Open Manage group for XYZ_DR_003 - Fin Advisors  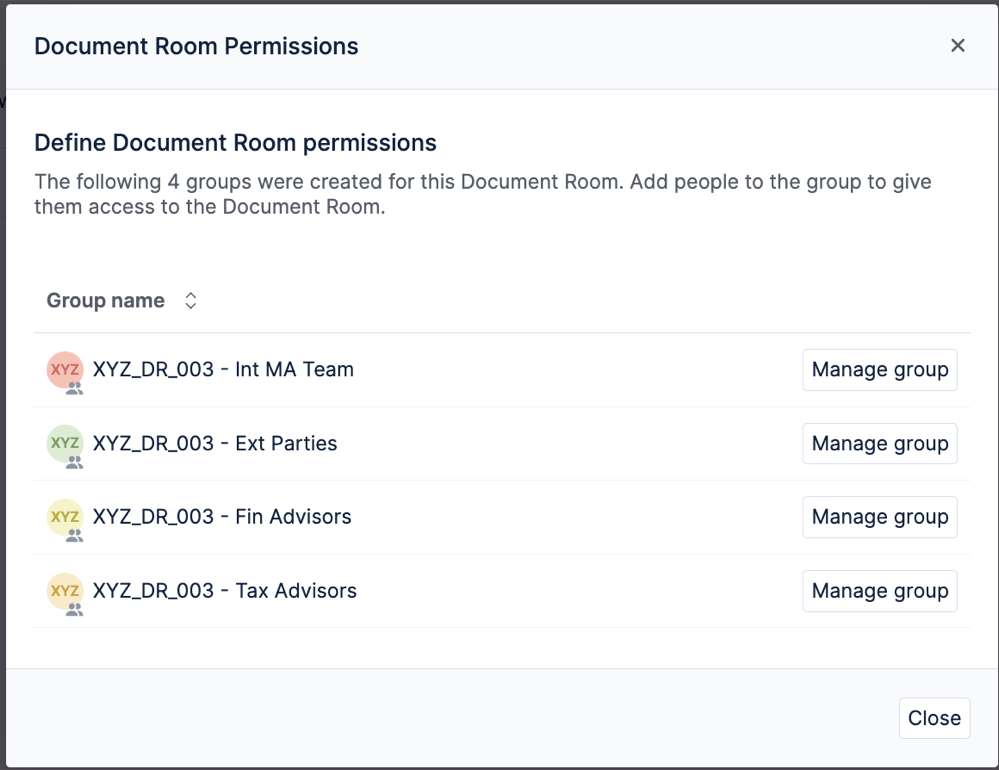[879, 517]
